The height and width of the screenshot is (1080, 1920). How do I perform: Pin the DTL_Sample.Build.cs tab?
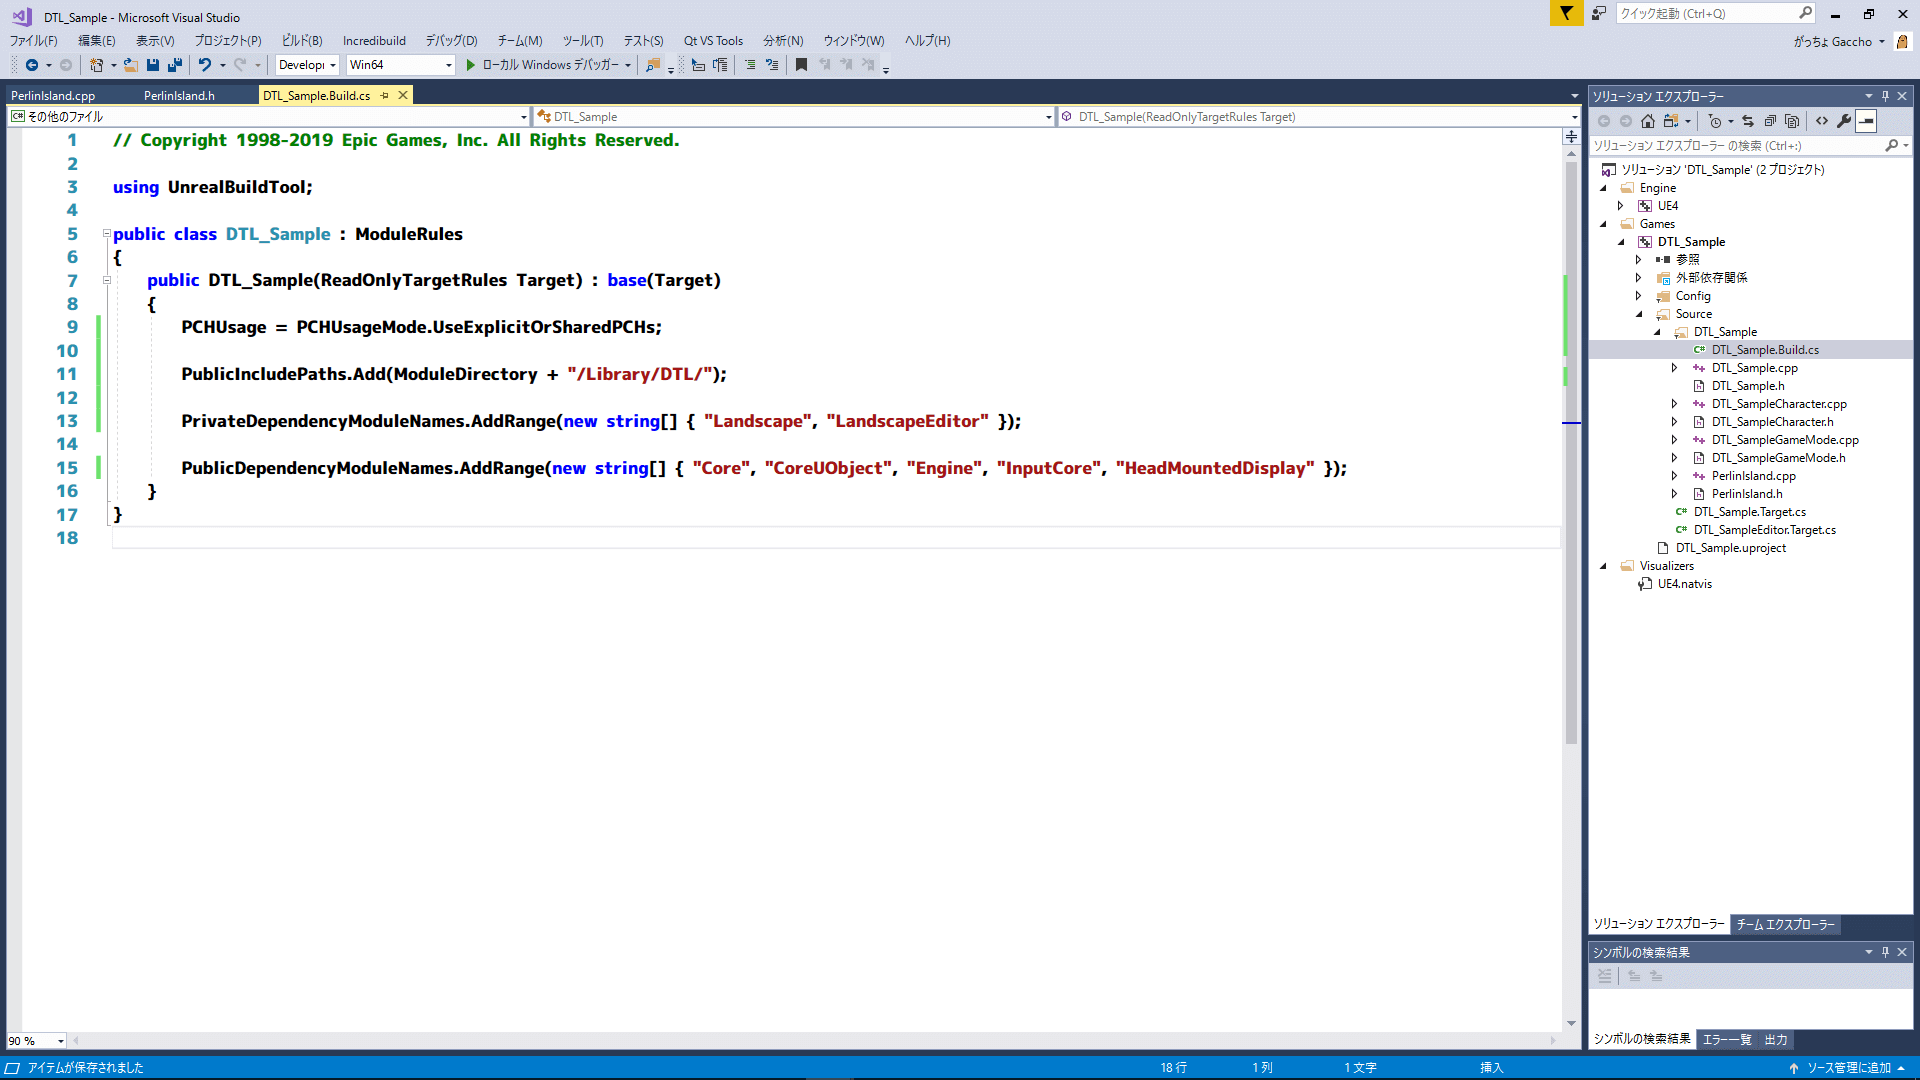click(385, 96)
